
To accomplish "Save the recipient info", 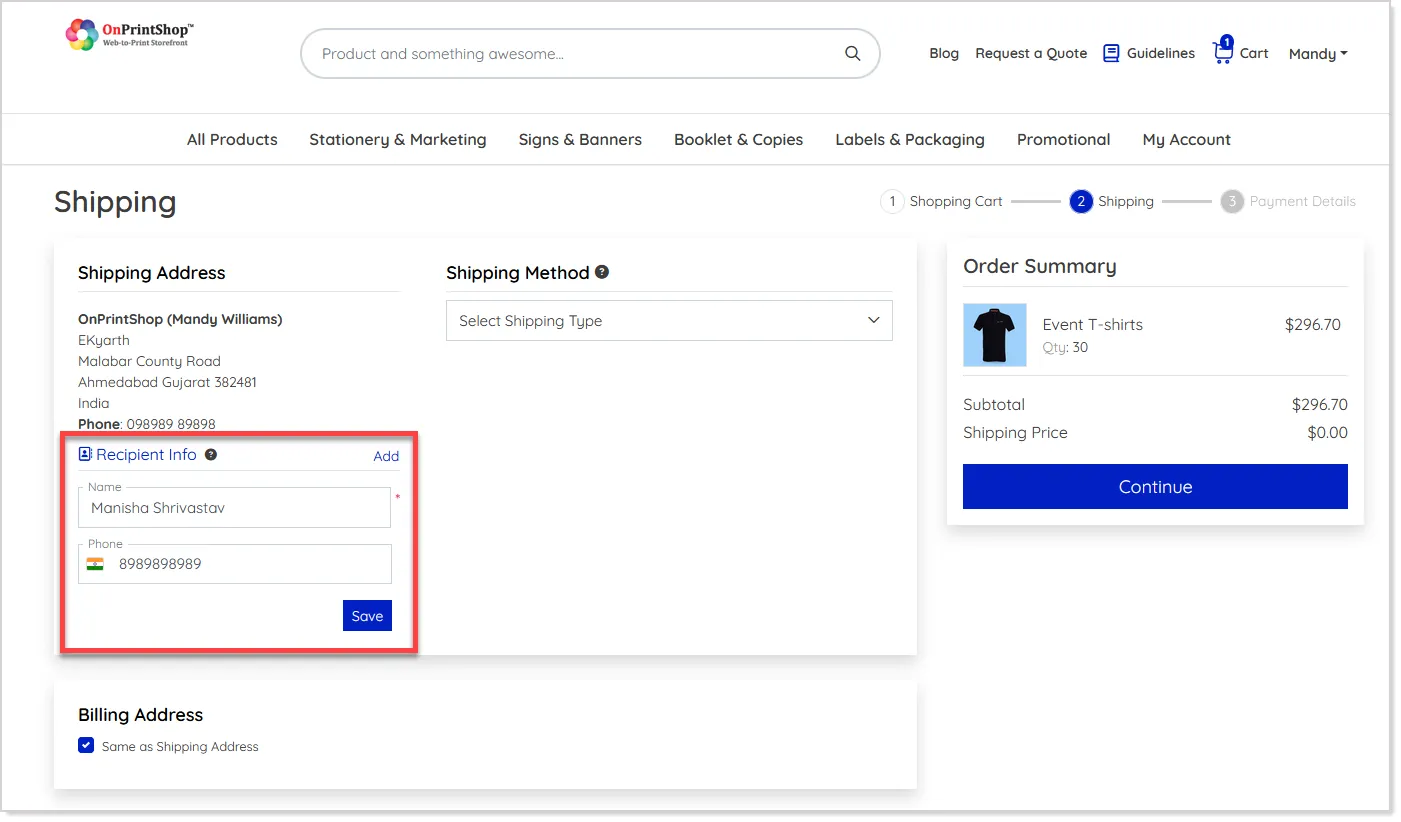I will click(367, 616).
